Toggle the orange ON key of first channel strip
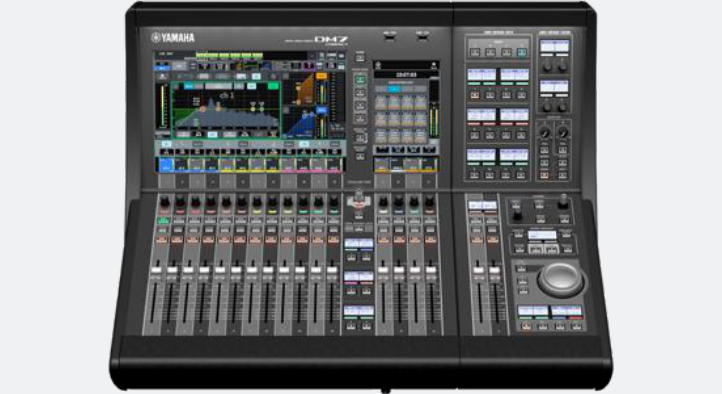722x394 pixels. [x=162, y=239]
